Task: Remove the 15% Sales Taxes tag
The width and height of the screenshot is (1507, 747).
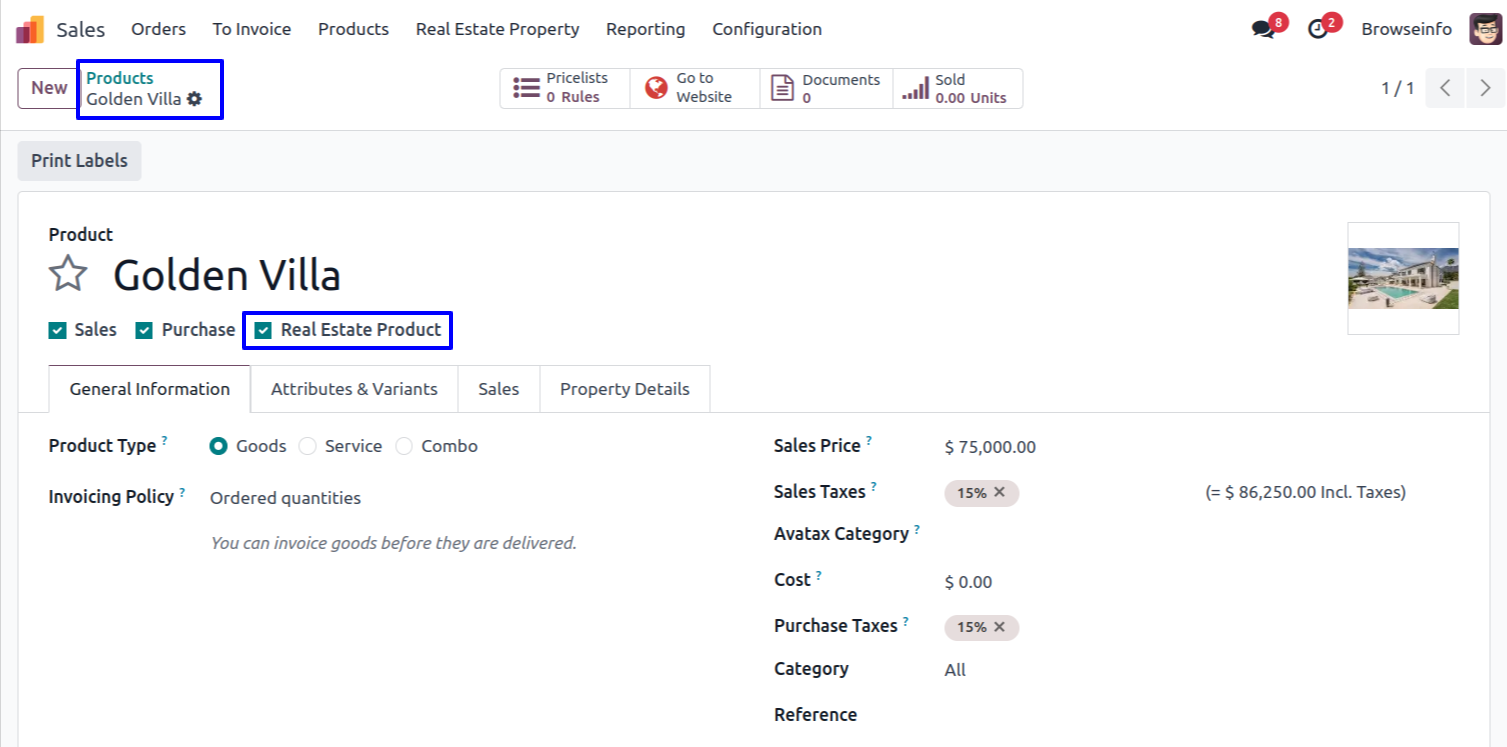Action: 999,492
